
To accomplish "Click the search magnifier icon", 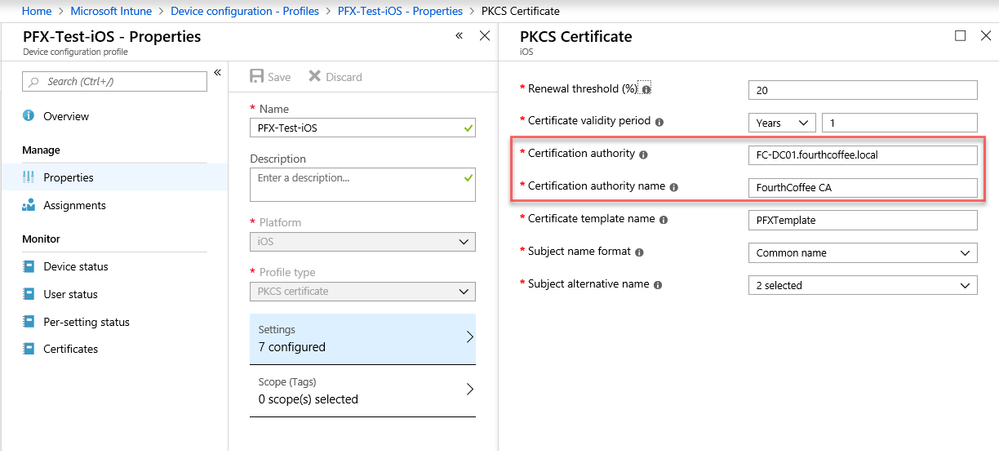I will pos(35,82).
